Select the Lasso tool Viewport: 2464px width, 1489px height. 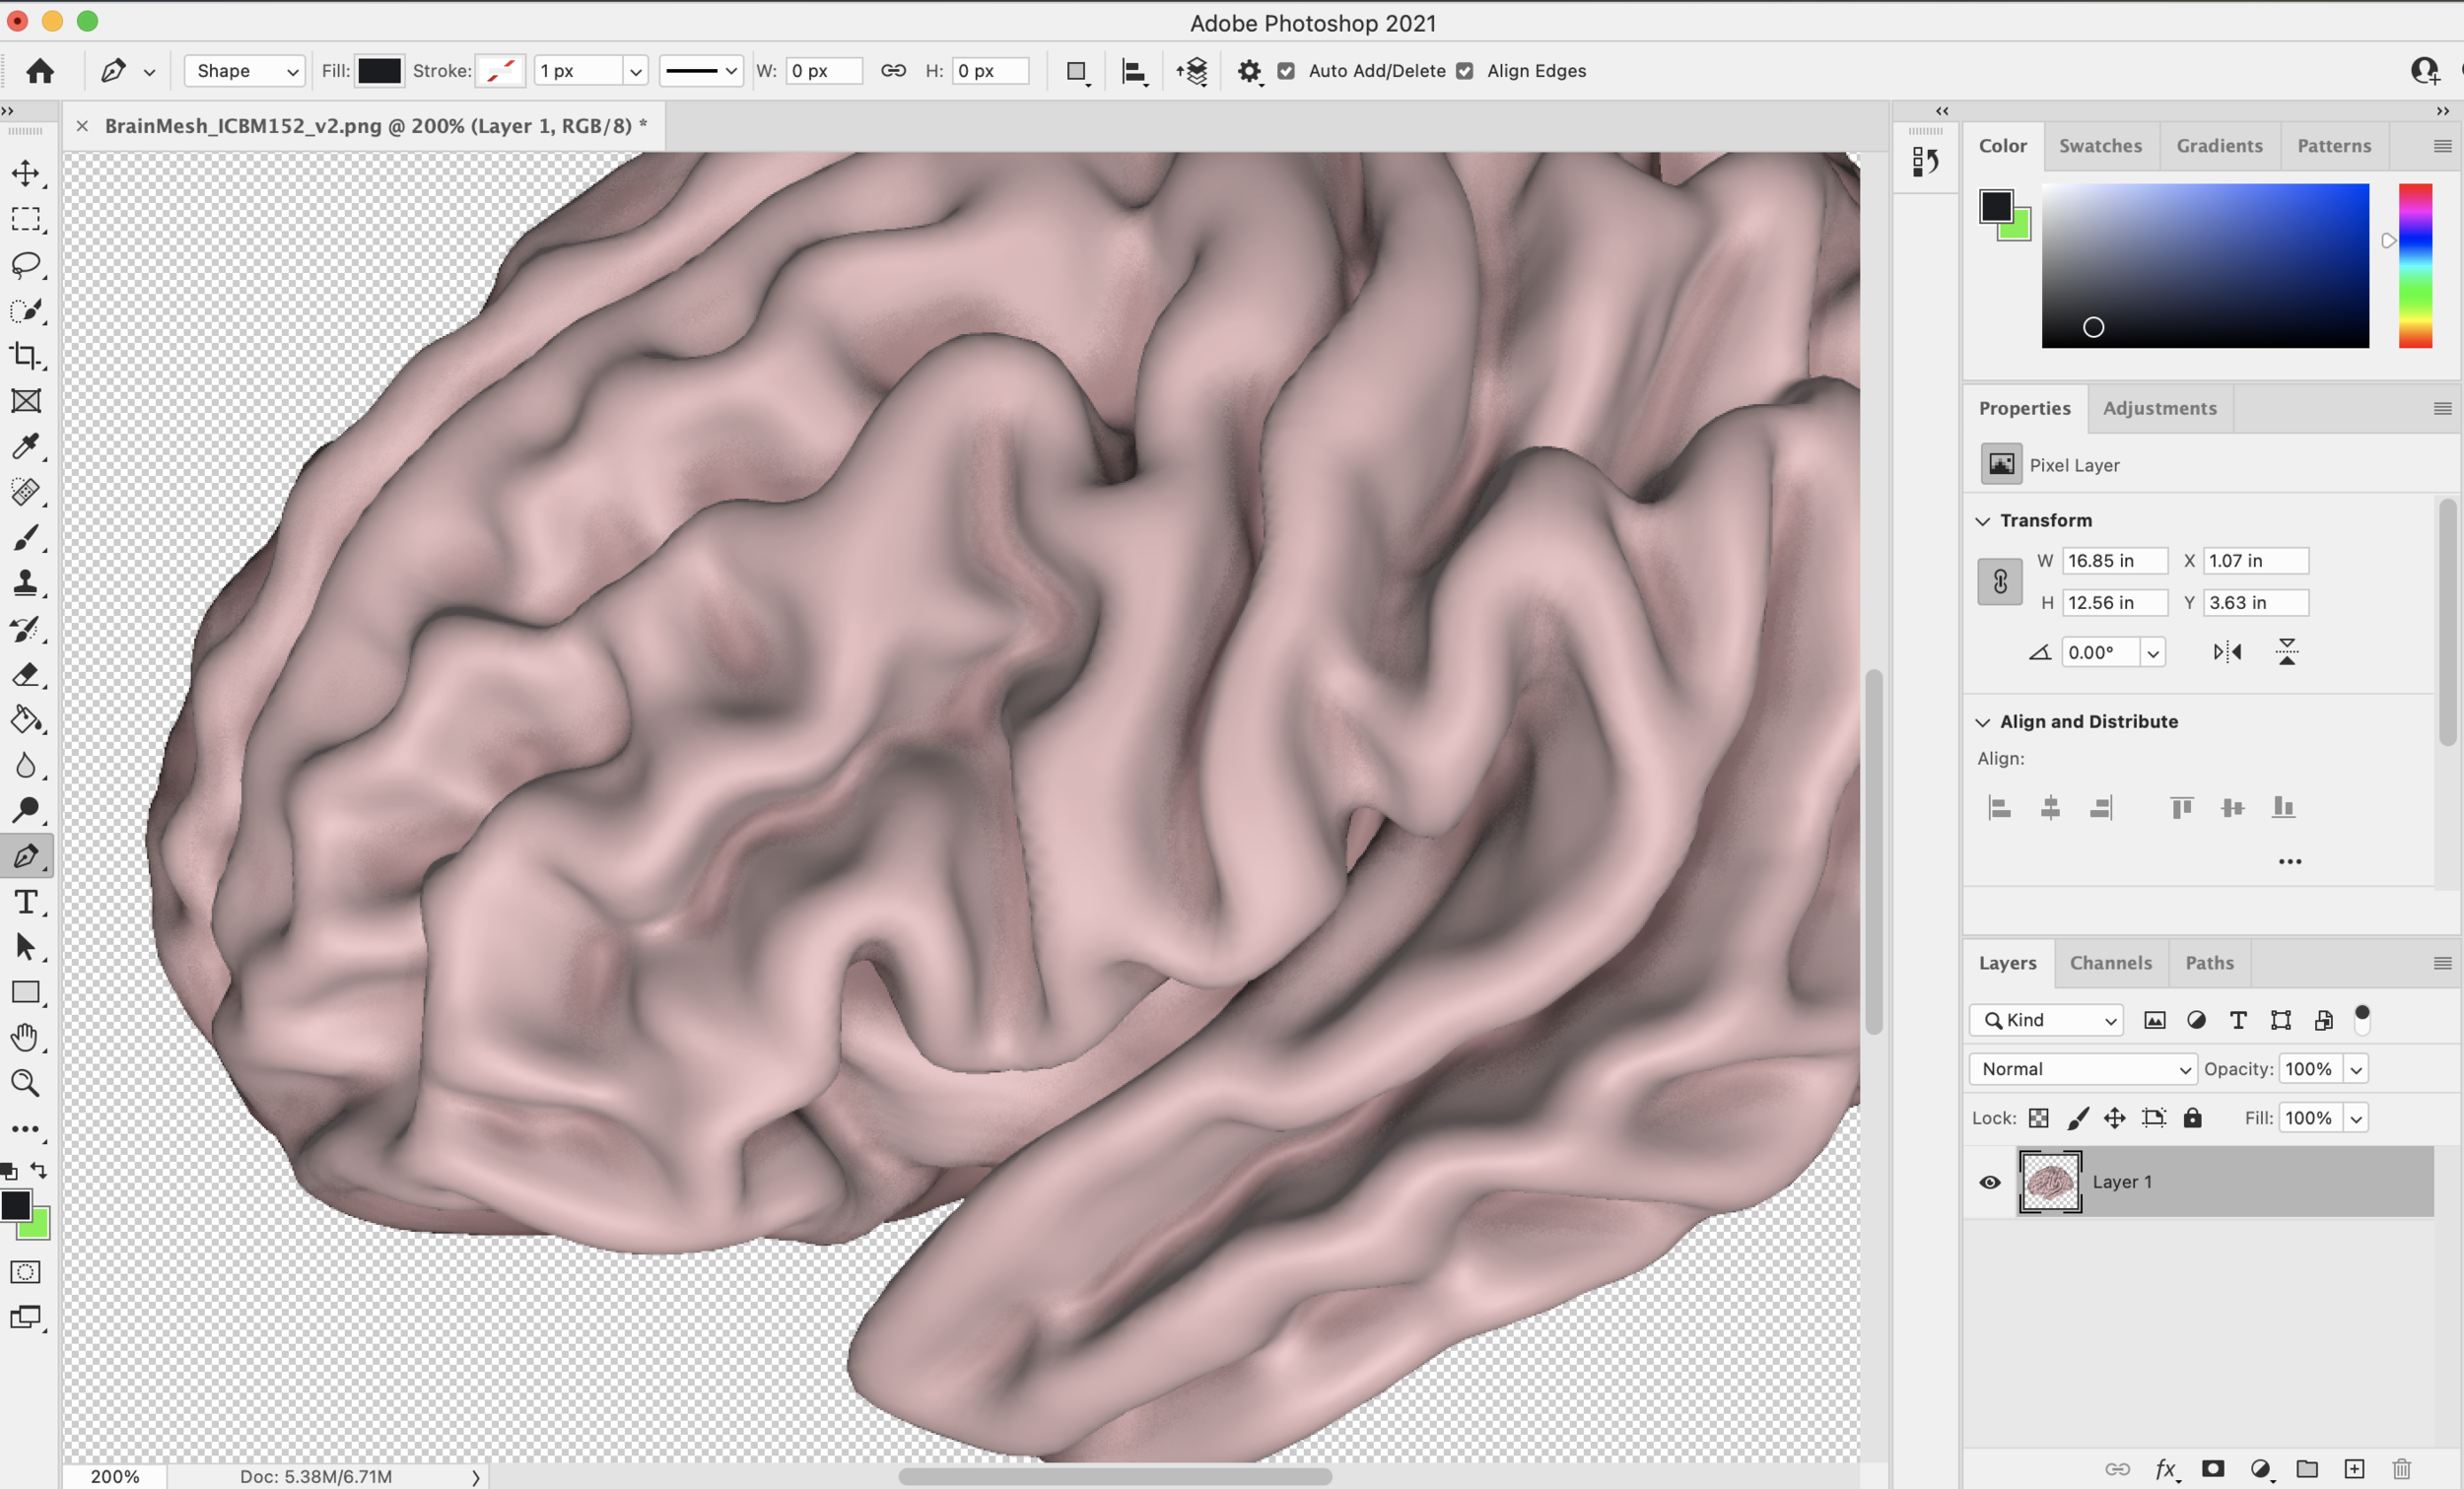(26, 265)
